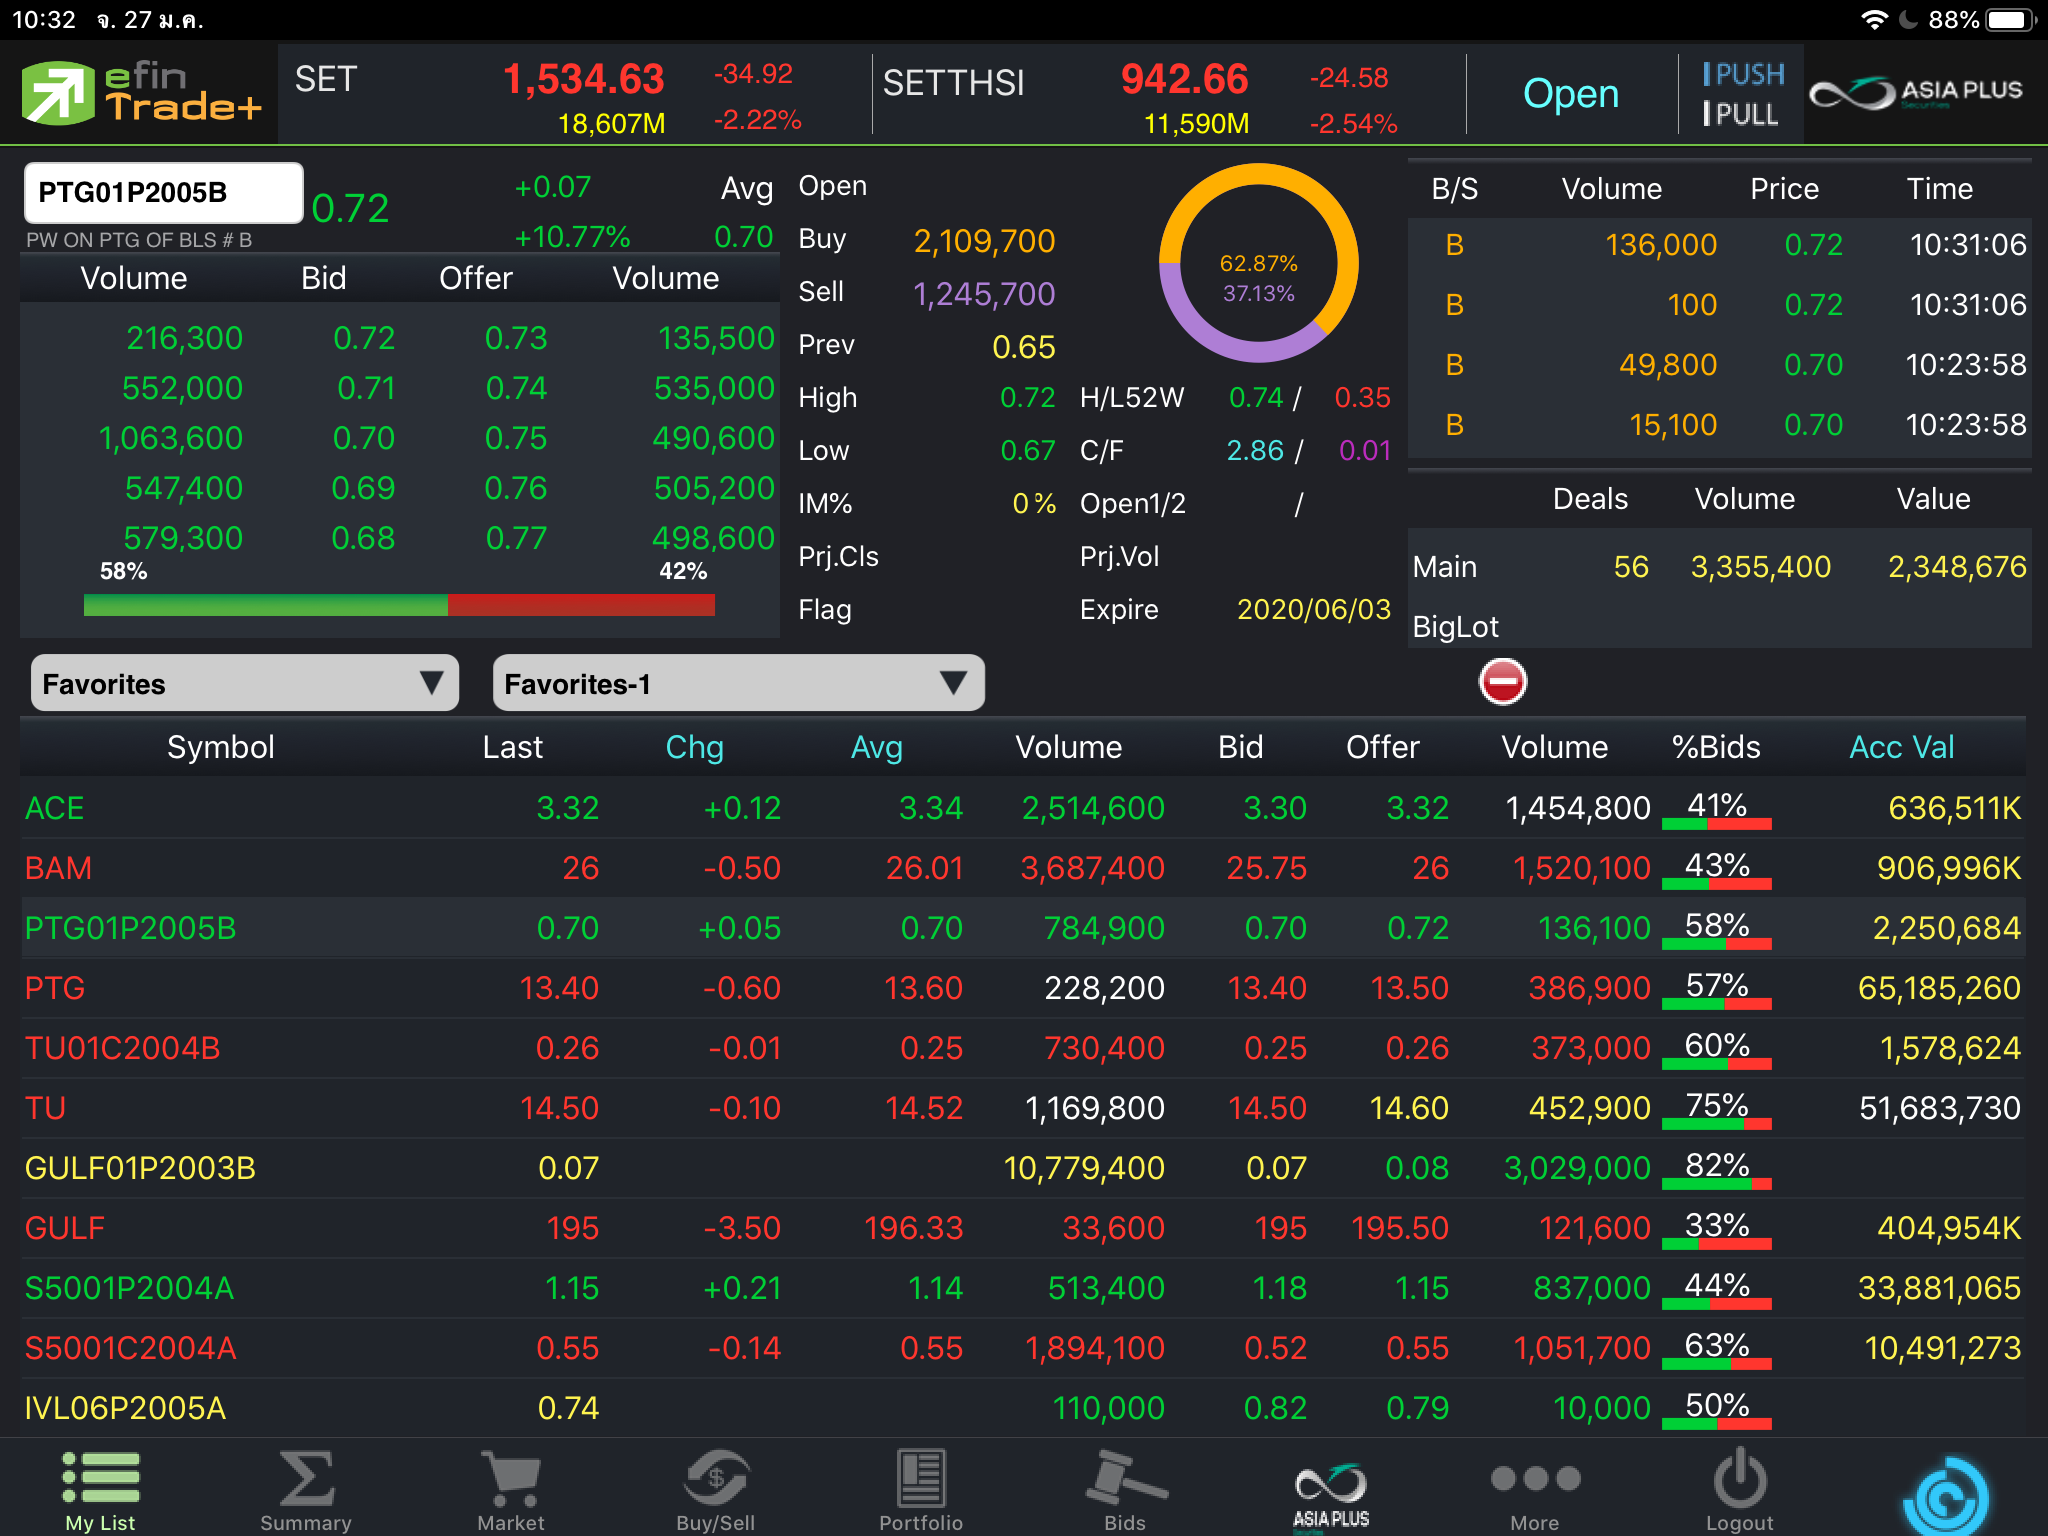Expand the Favorites dropdown
2048x1536 pixels.
click(x=245, y=684)
